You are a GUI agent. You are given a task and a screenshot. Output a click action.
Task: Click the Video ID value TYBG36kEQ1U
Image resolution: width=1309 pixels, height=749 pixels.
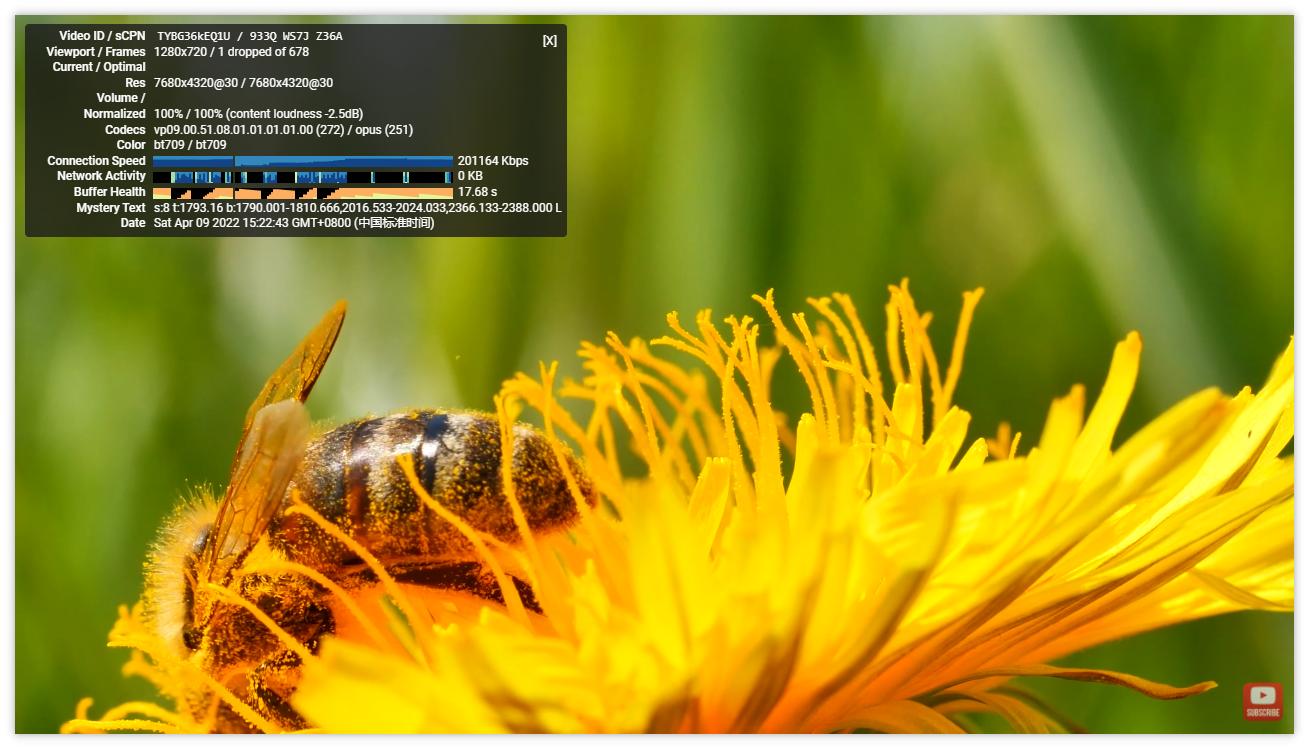tap(193, 36)
